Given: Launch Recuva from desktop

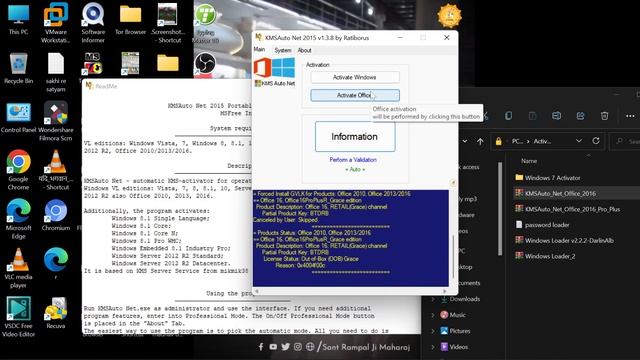Looking at the screenshot, I should [56, 313].
